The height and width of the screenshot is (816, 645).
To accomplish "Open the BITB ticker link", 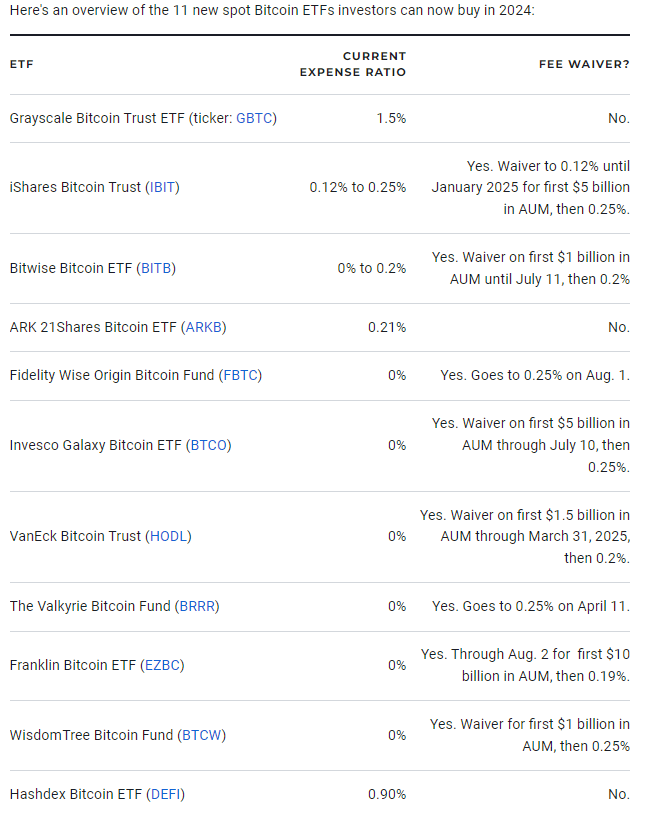I will coord(157,268).
